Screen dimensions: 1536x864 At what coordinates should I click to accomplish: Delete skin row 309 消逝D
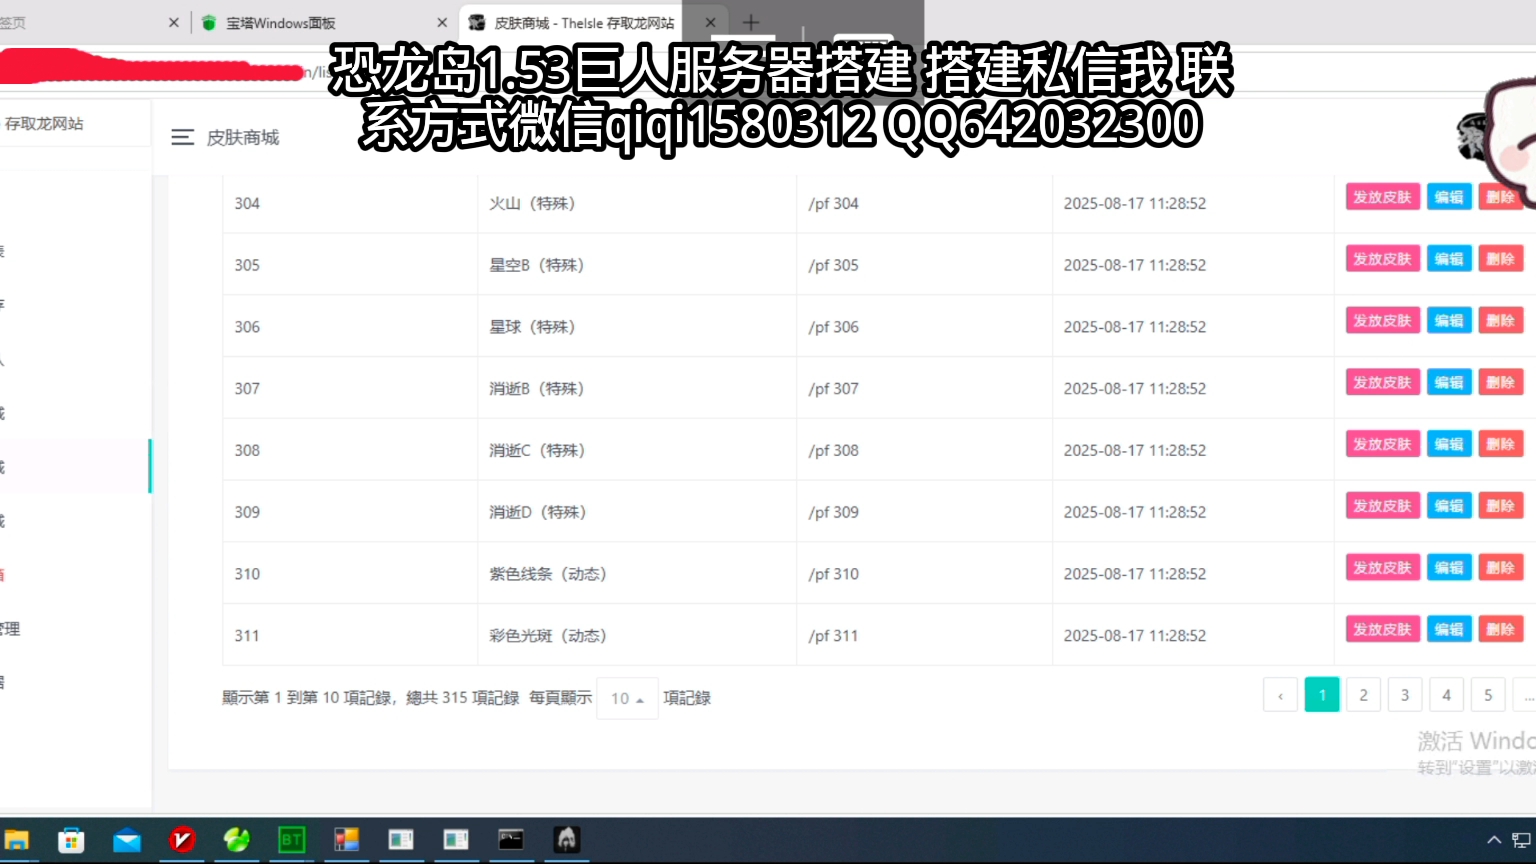coord(1501,506)
